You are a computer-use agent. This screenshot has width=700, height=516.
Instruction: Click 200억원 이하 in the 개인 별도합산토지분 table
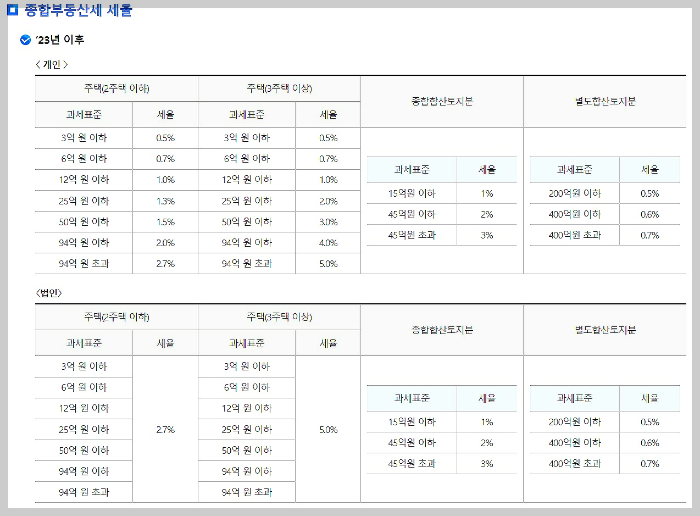click(575, 193)
